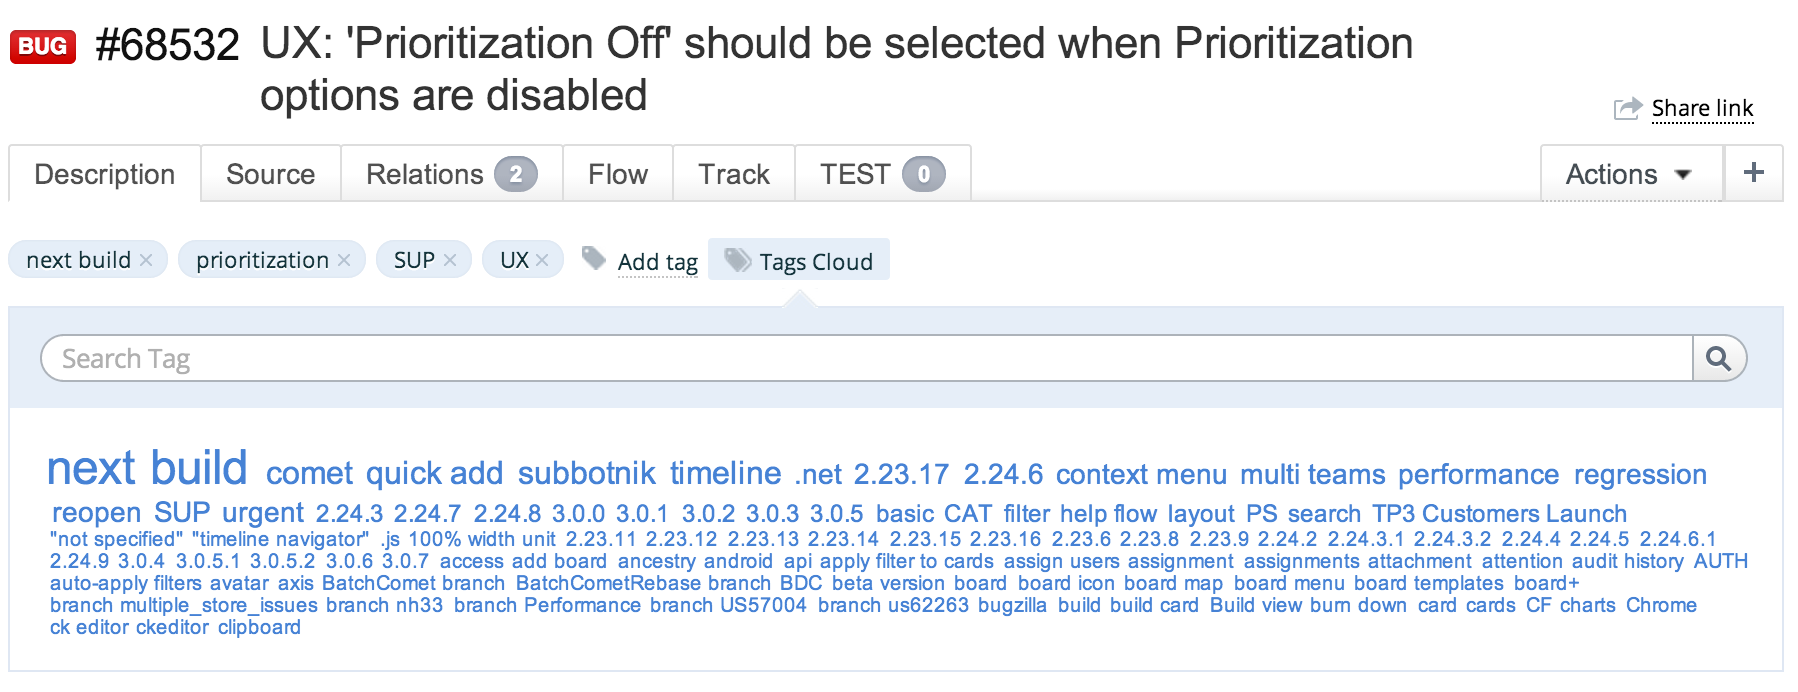The image size is (1798, 692).
Task: Remove the 'next build' tag
Action: [x=146, y=260]
